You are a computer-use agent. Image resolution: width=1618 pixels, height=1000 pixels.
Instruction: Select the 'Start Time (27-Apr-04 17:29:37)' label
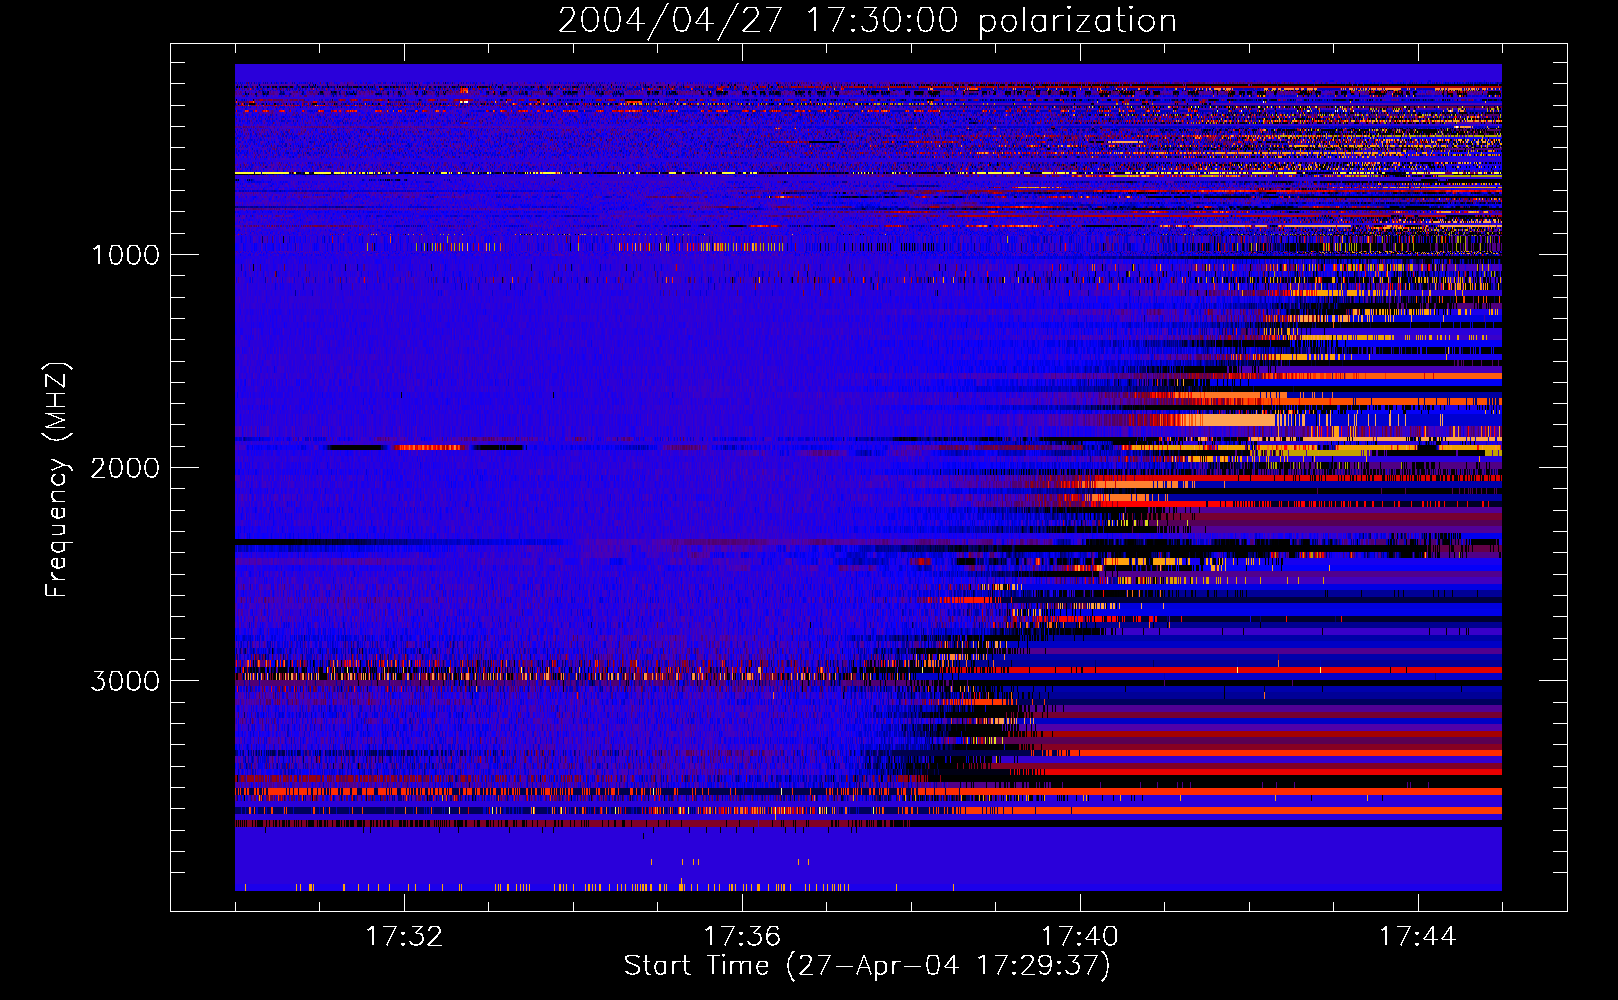pyautogui.click(x=867, y=966)
